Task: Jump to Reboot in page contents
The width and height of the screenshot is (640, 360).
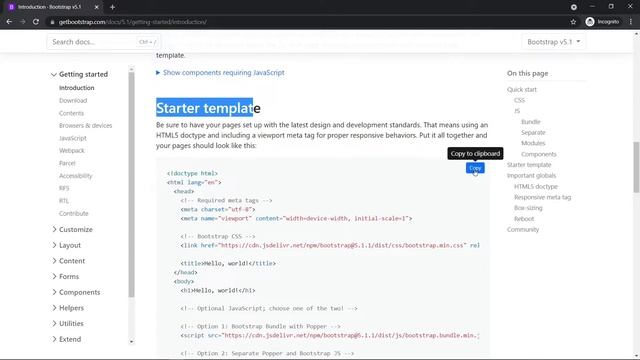Action: [524, 219]
